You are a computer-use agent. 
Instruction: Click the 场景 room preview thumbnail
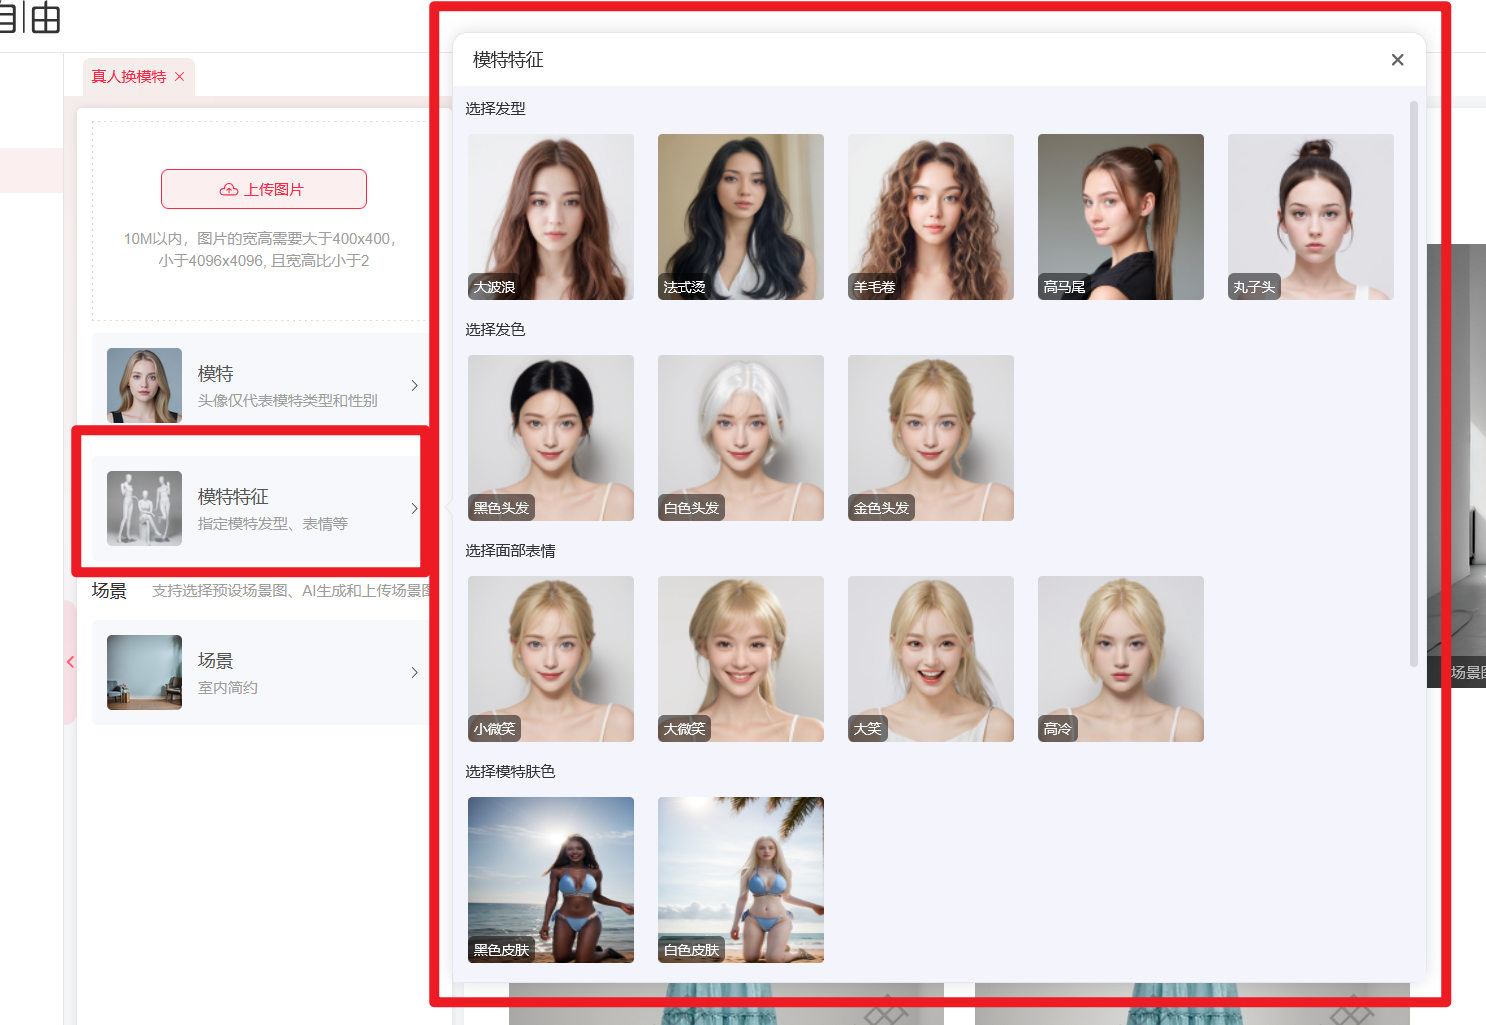pos(145,672)
